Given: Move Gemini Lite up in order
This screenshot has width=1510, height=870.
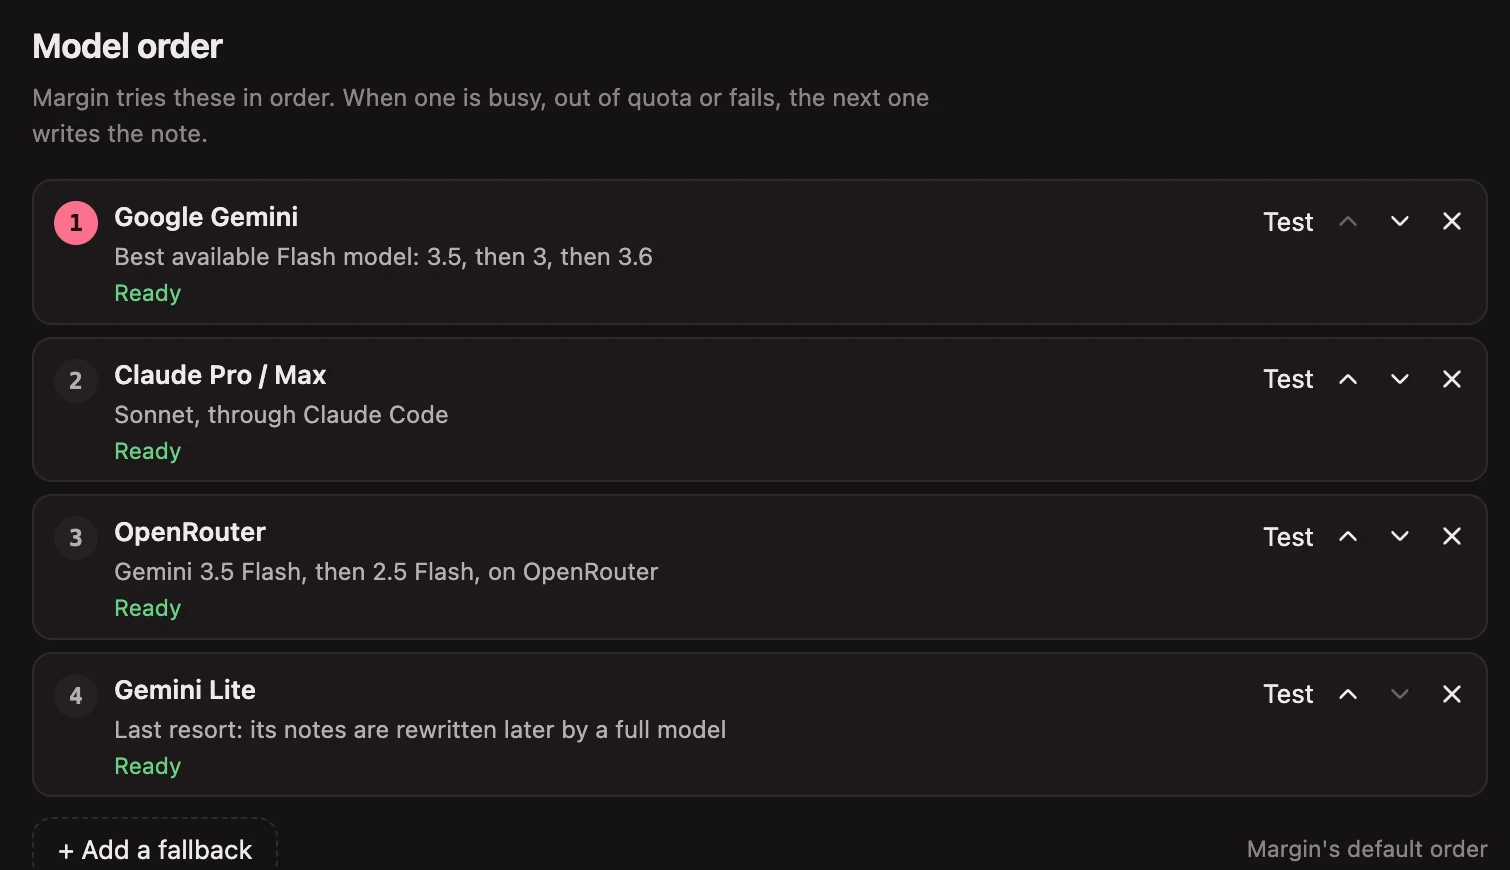Looking at the screenshot, I should tap(1348, 694).
